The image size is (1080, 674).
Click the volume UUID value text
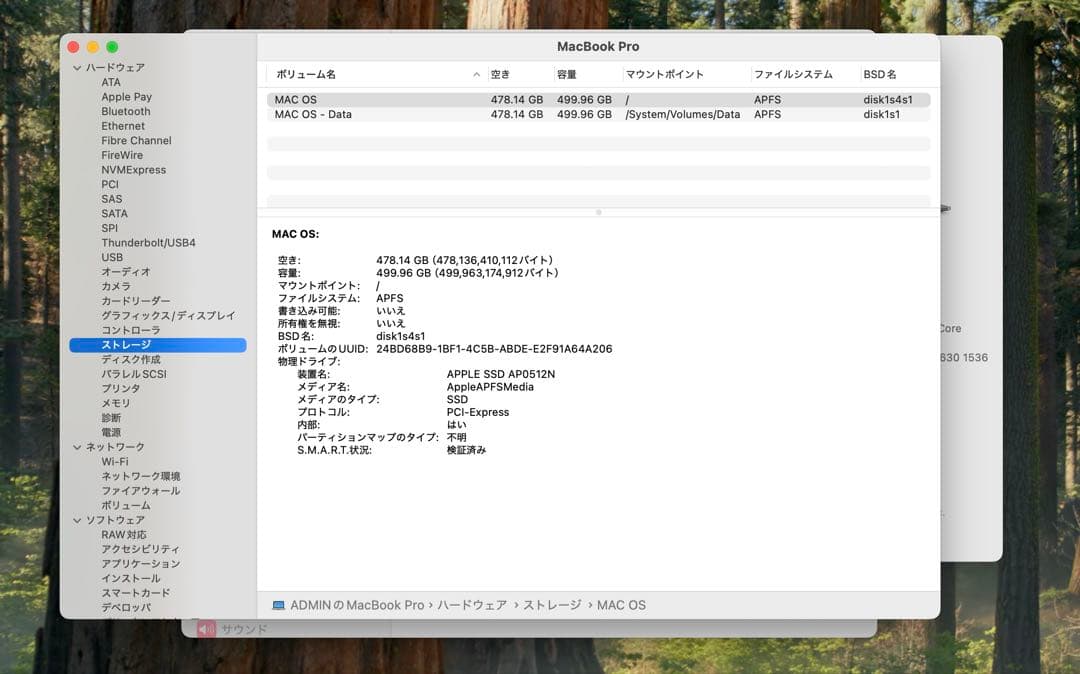[494, 349]
